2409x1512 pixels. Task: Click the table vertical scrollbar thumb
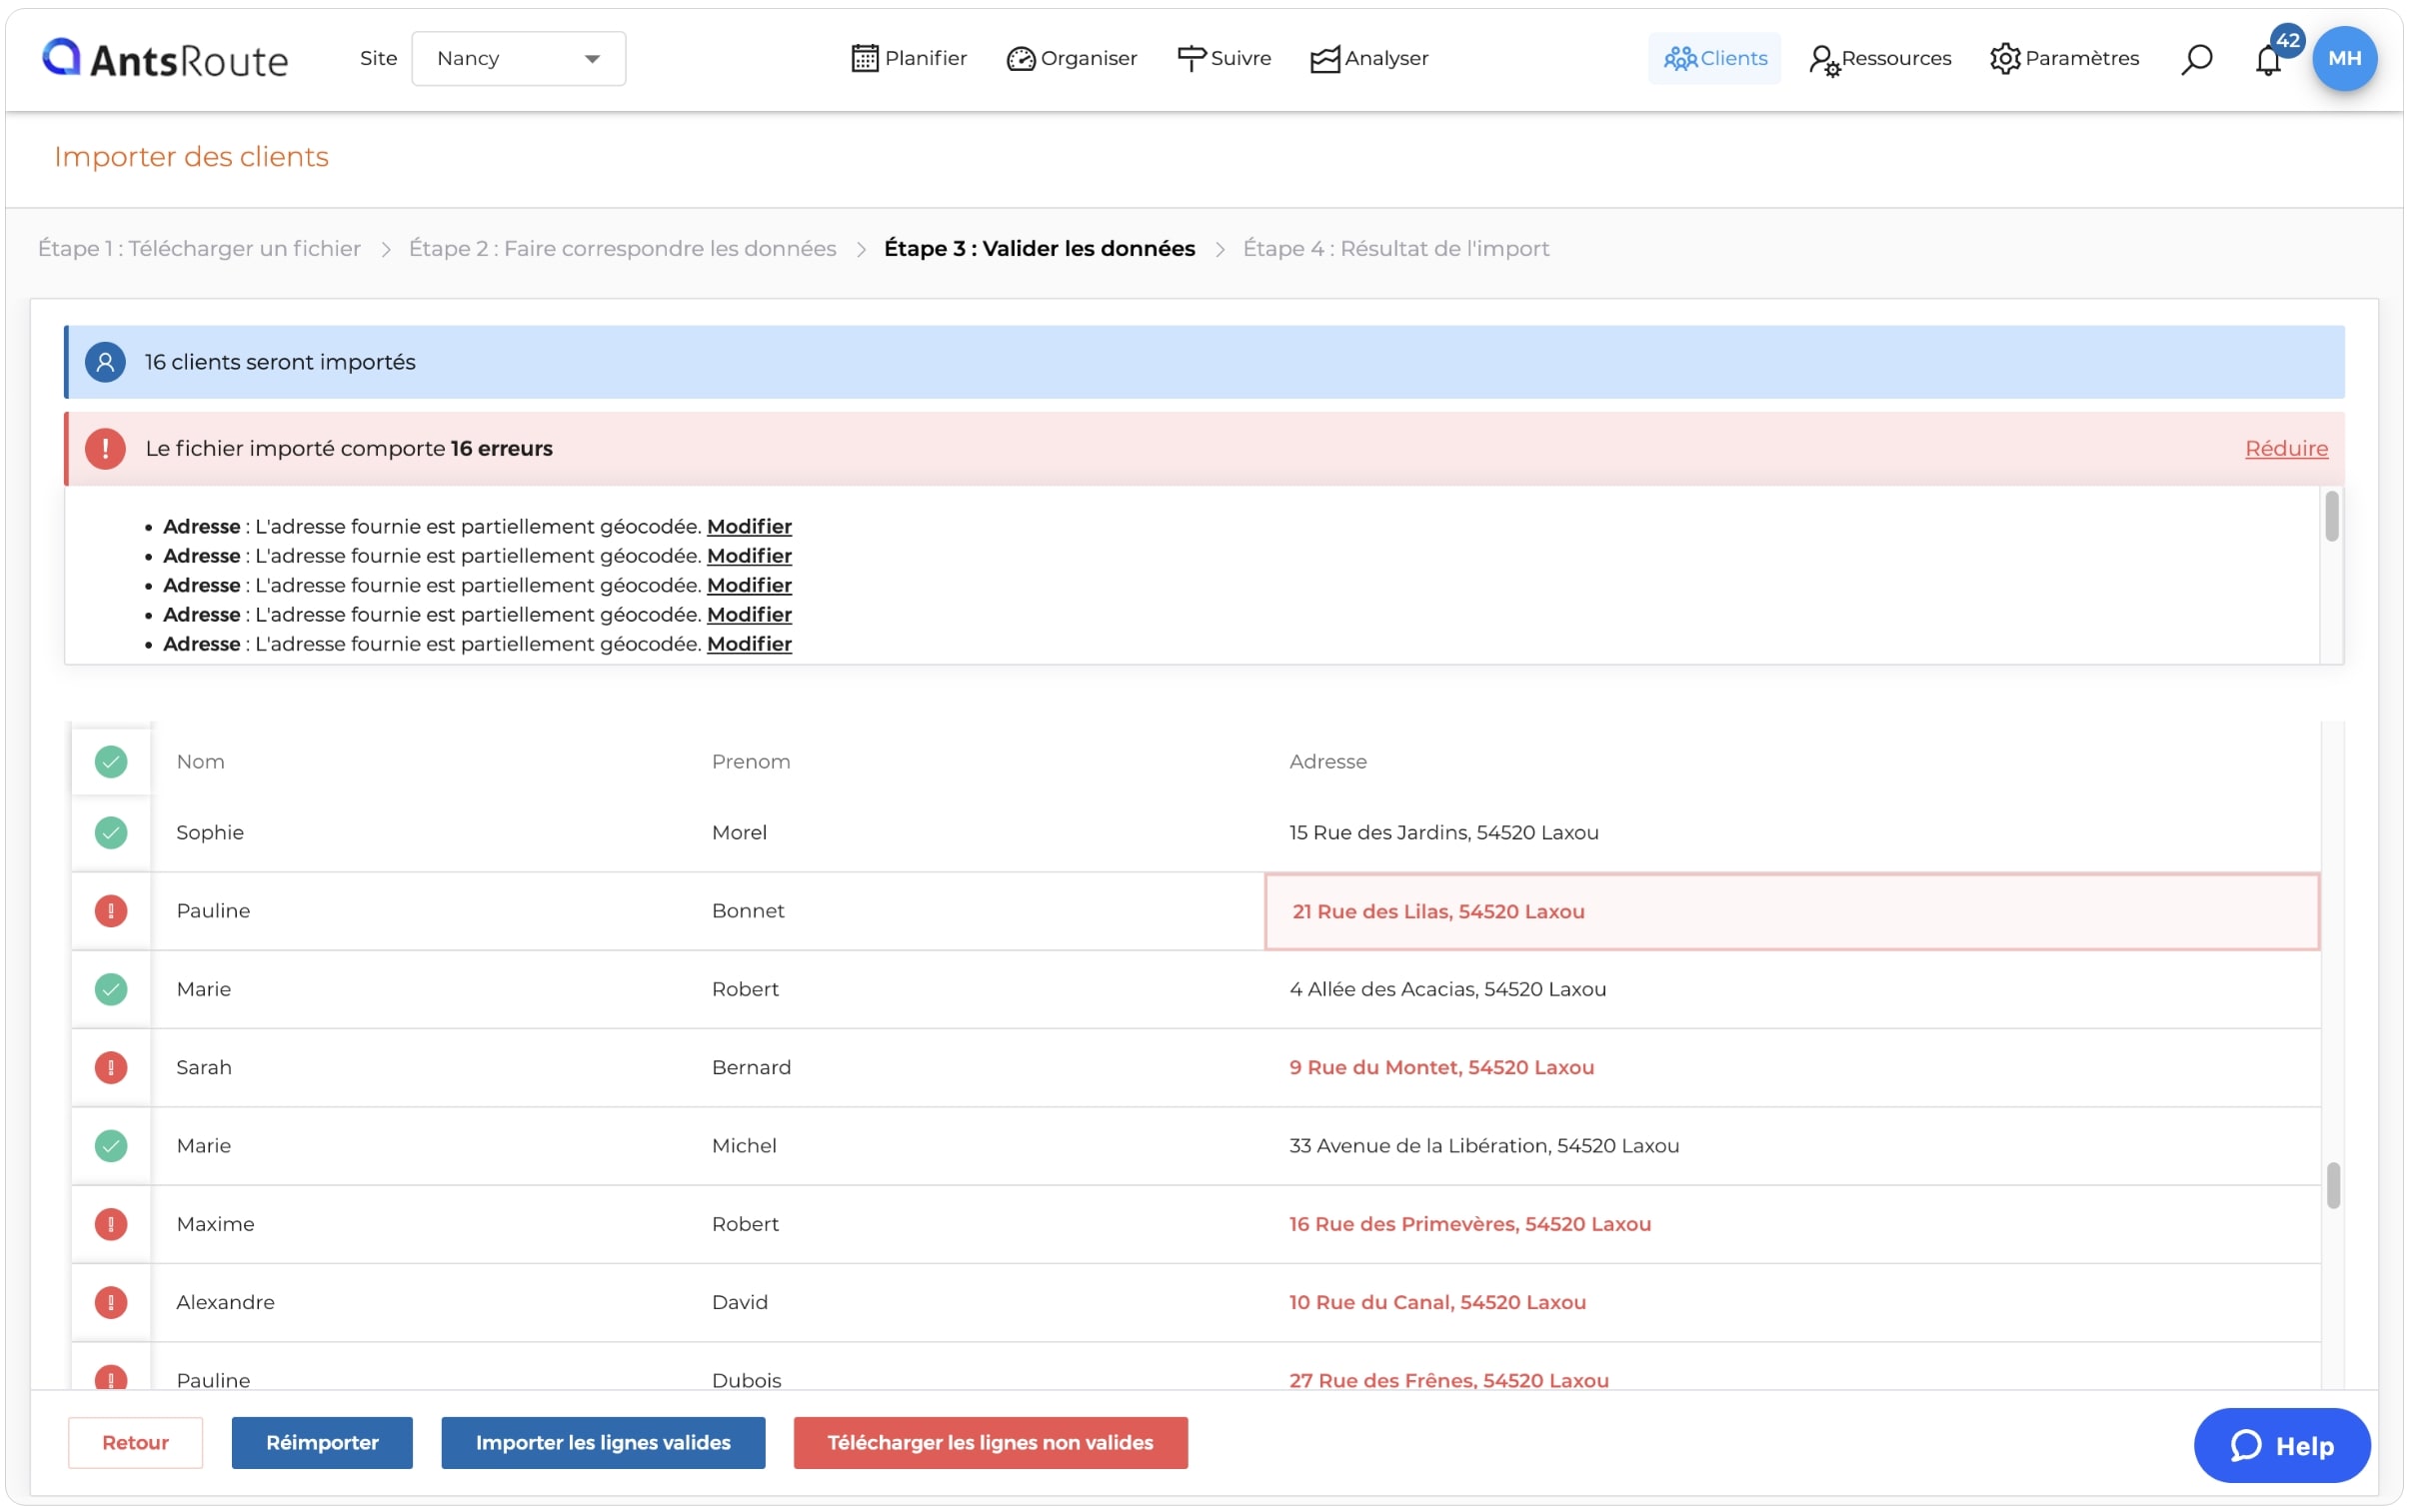[x=2332, y=1185]
